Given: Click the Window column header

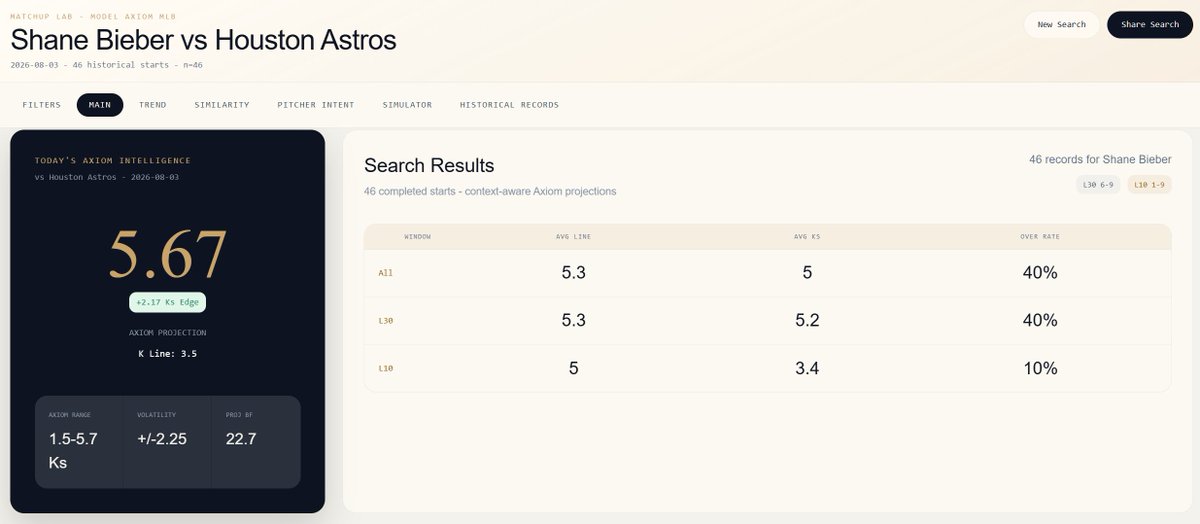Looking at the screenshot, I should point(417,237).
